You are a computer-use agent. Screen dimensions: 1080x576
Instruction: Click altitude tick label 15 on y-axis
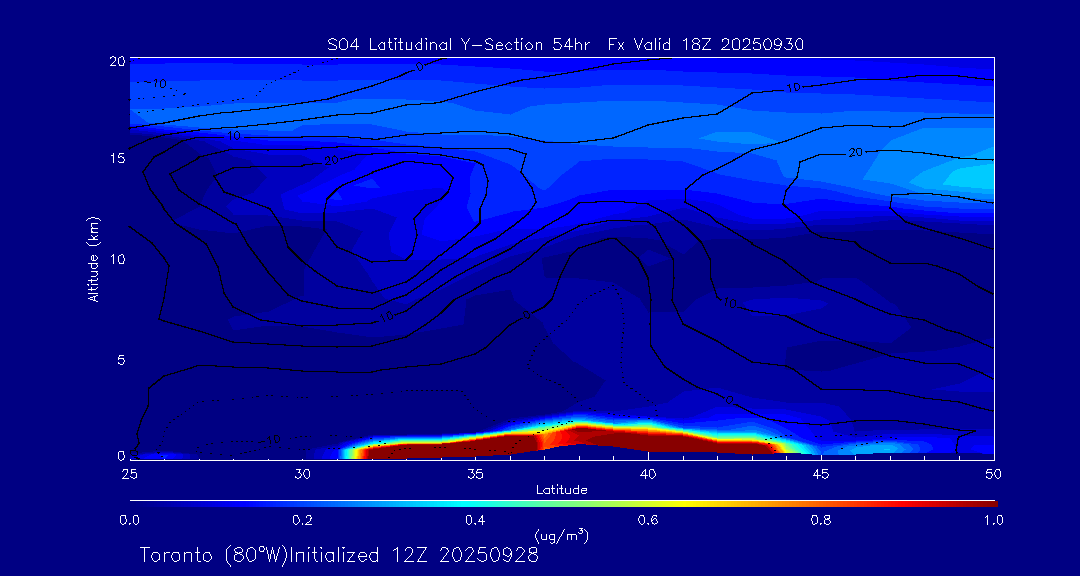coord(115,158)
